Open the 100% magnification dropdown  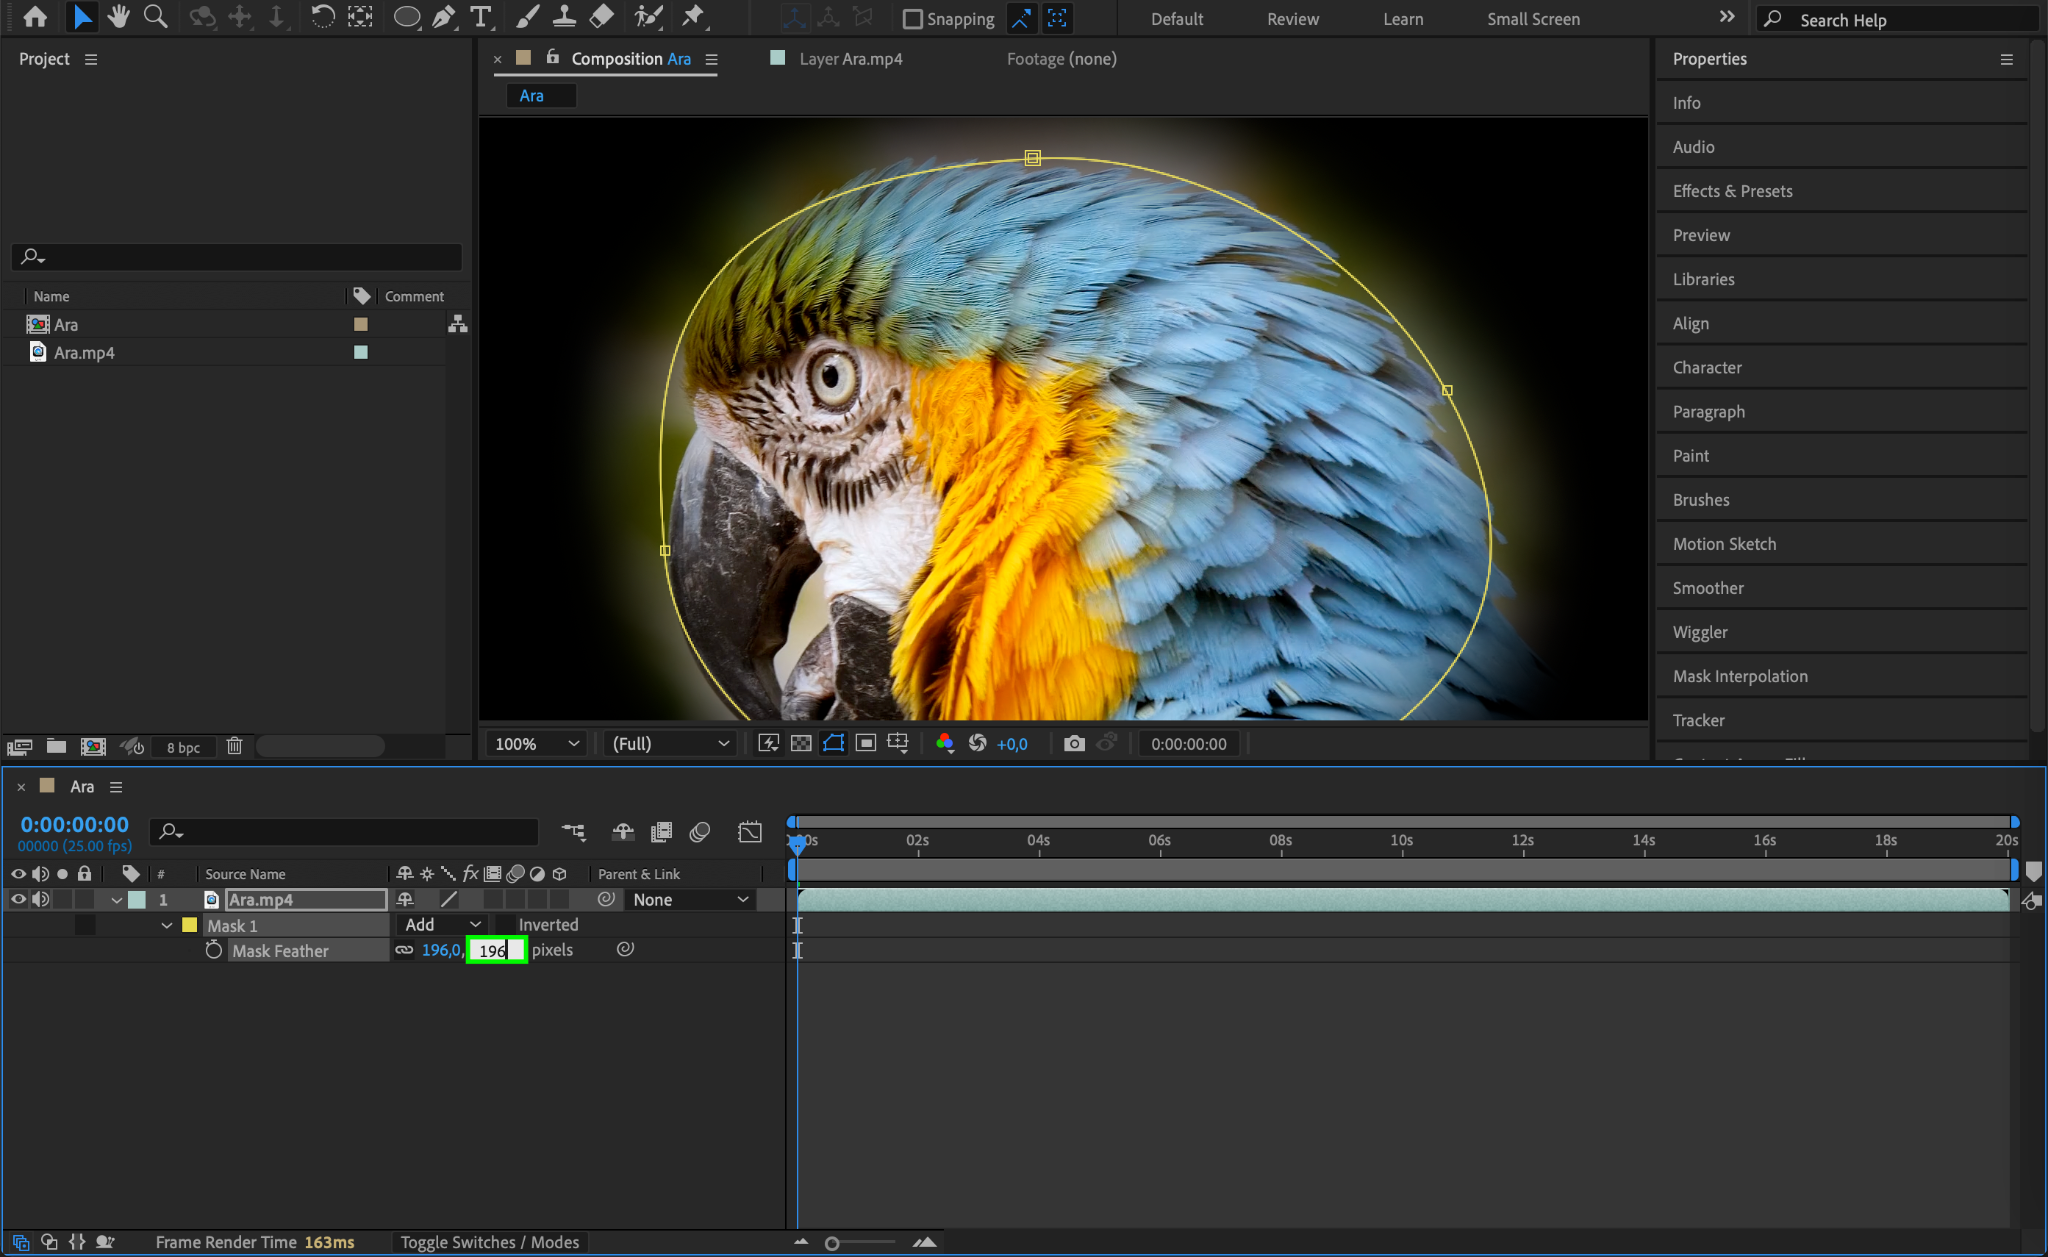point(537,743)
